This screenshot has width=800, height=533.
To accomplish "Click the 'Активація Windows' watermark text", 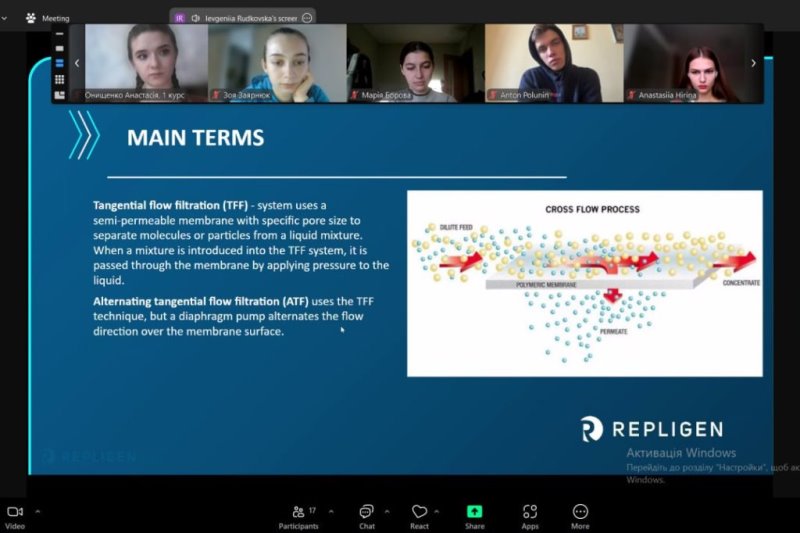I will 681,453.
